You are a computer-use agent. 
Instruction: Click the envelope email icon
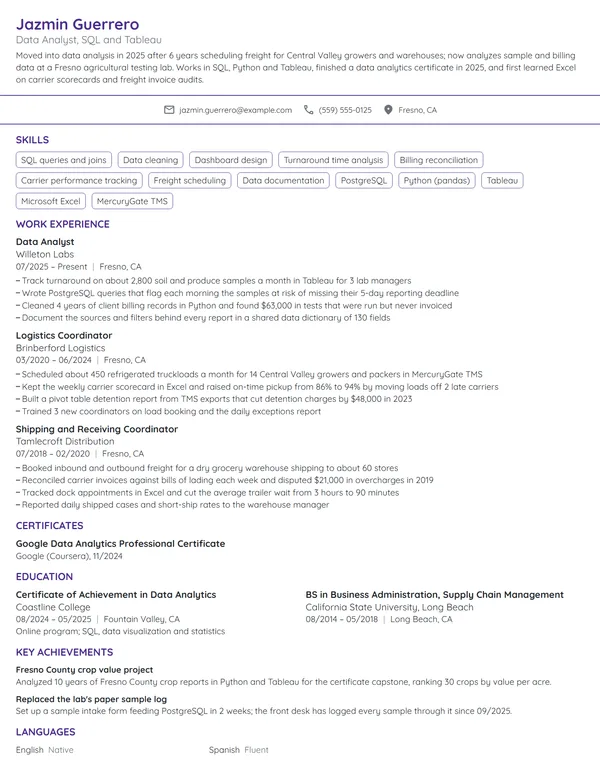point(169,110)
